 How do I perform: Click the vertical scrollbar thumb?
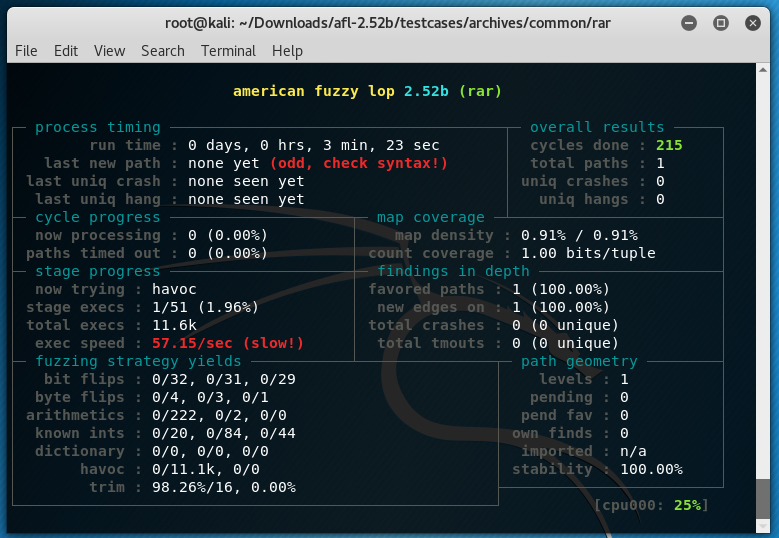(x=763, y=499)
